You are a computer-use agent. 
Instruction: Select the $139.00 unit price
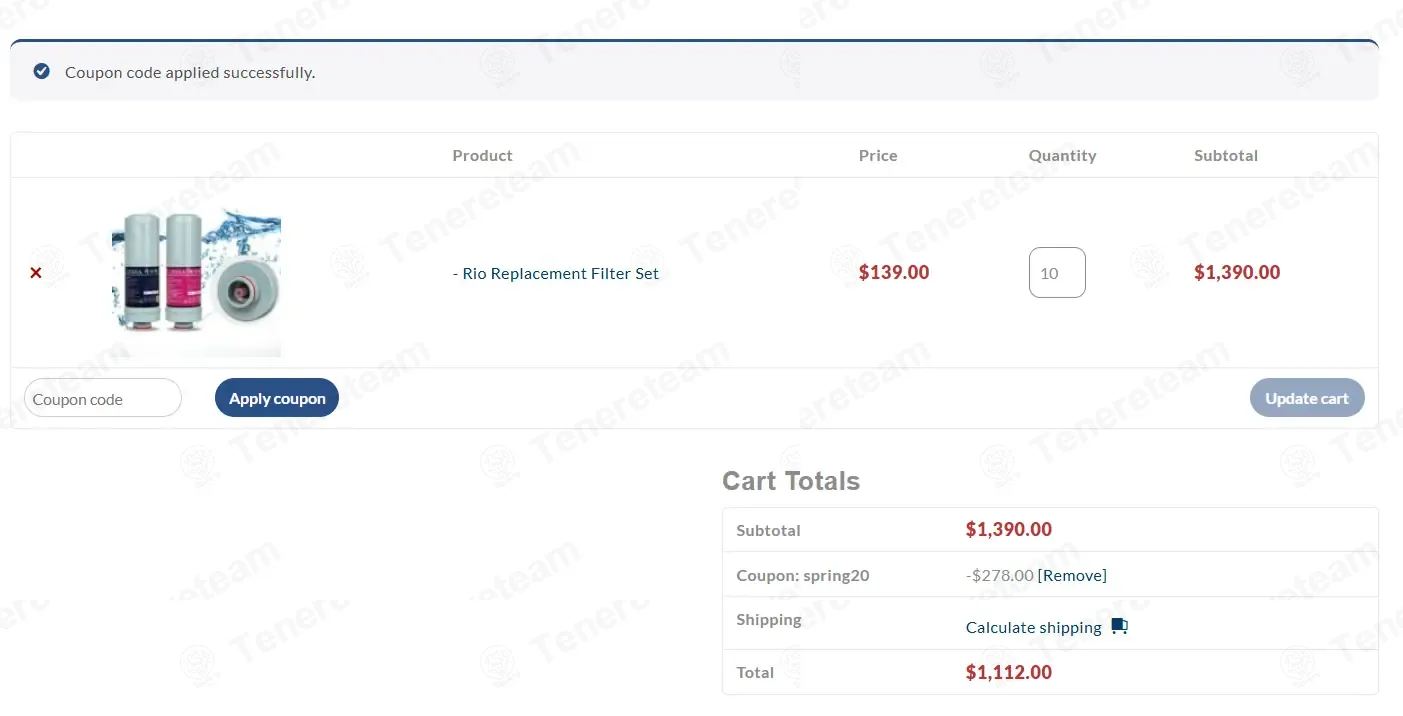(x=894, y=272)
